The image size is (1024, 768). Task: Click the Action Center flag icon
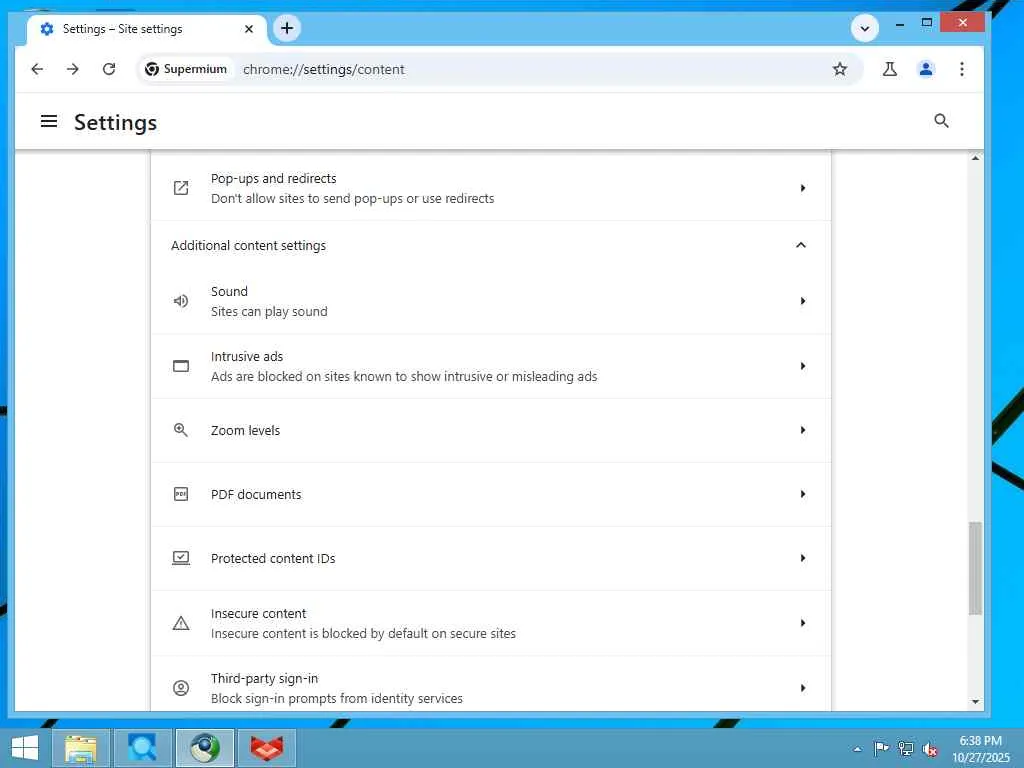pos(880,748)
